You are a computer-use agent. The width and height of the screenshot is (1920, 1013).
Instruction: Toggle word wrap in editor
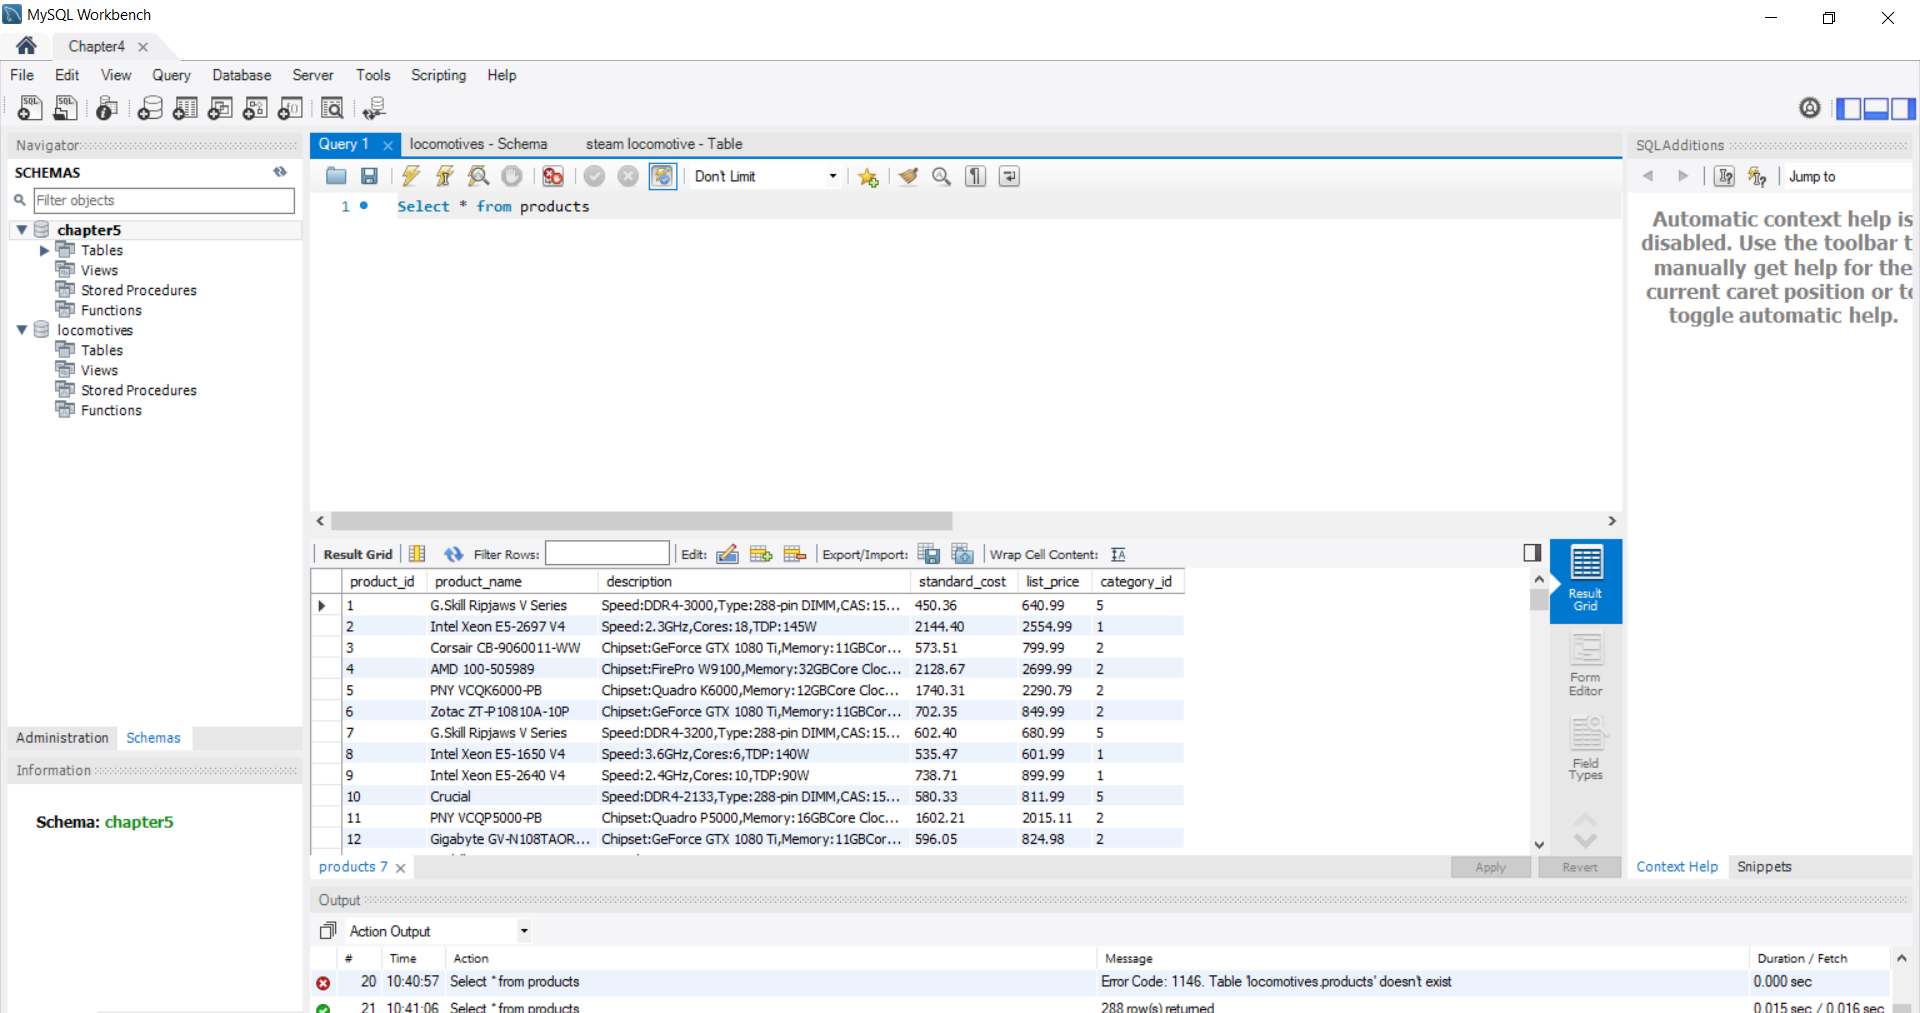click(x=1009, y=176)
